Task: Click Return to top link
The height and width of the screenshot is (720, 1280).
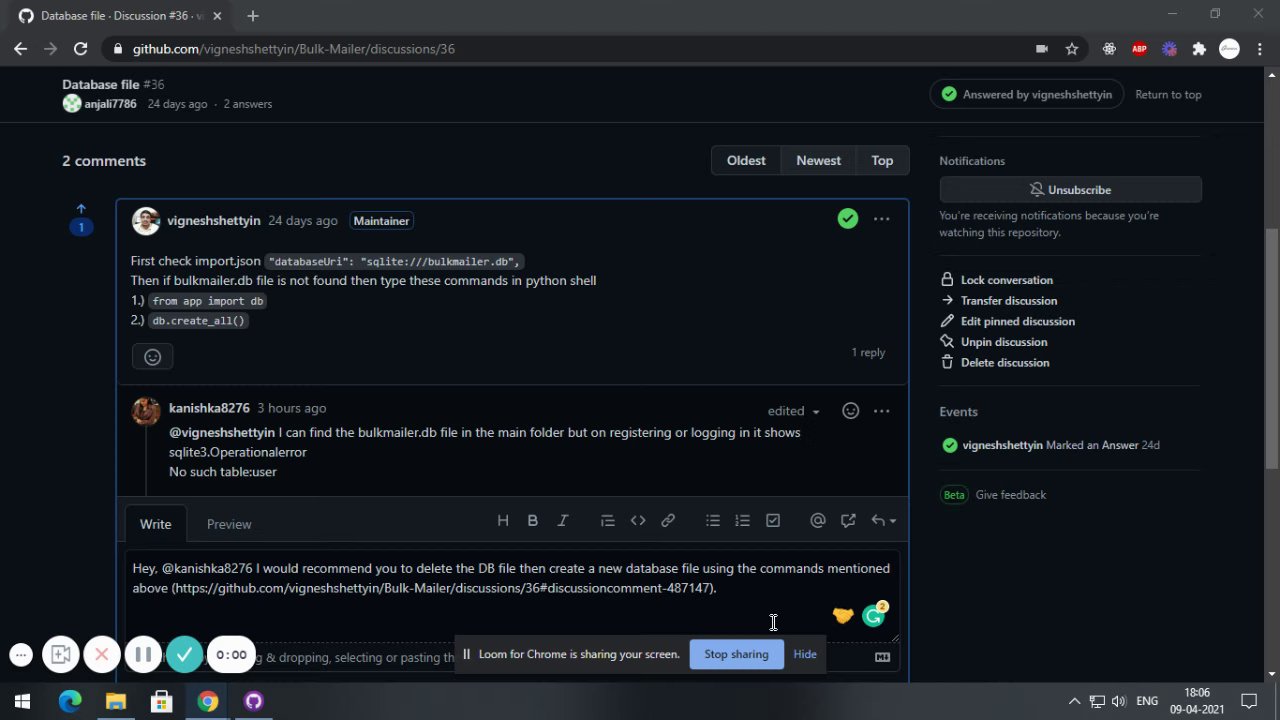Action: (x=1168, y=95)
